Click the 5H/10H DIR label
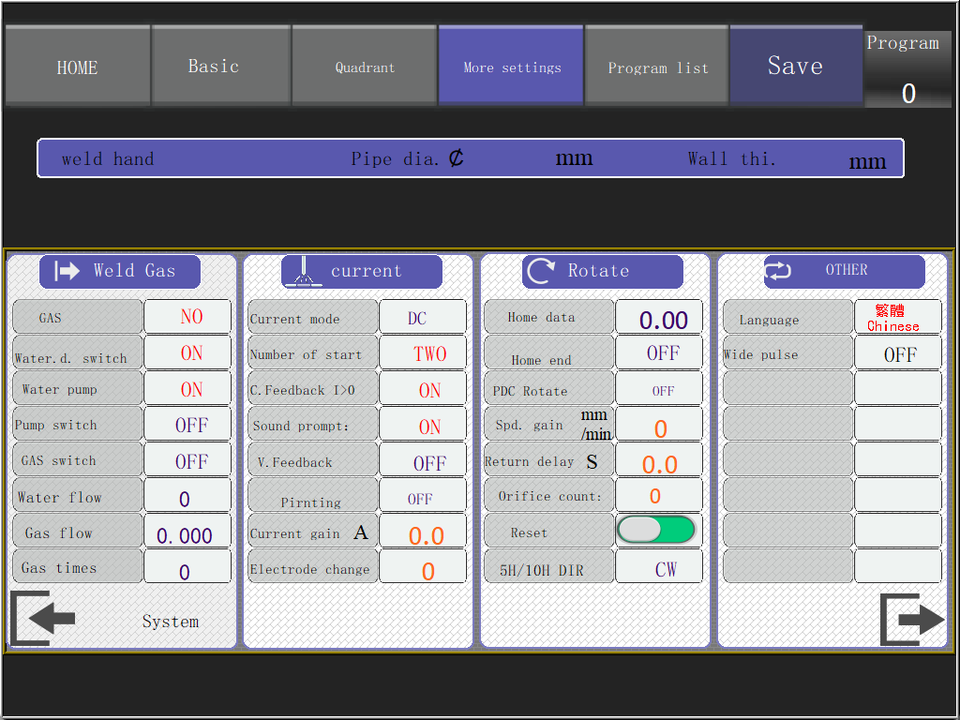Image resolution: width=960 pixels, height=720 pixels. (541, 570)
